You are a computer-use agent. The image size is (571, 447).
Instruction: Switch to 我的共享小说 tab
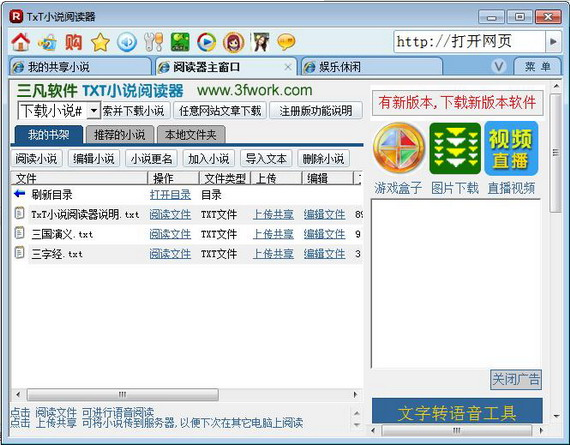tap(80, 67)
